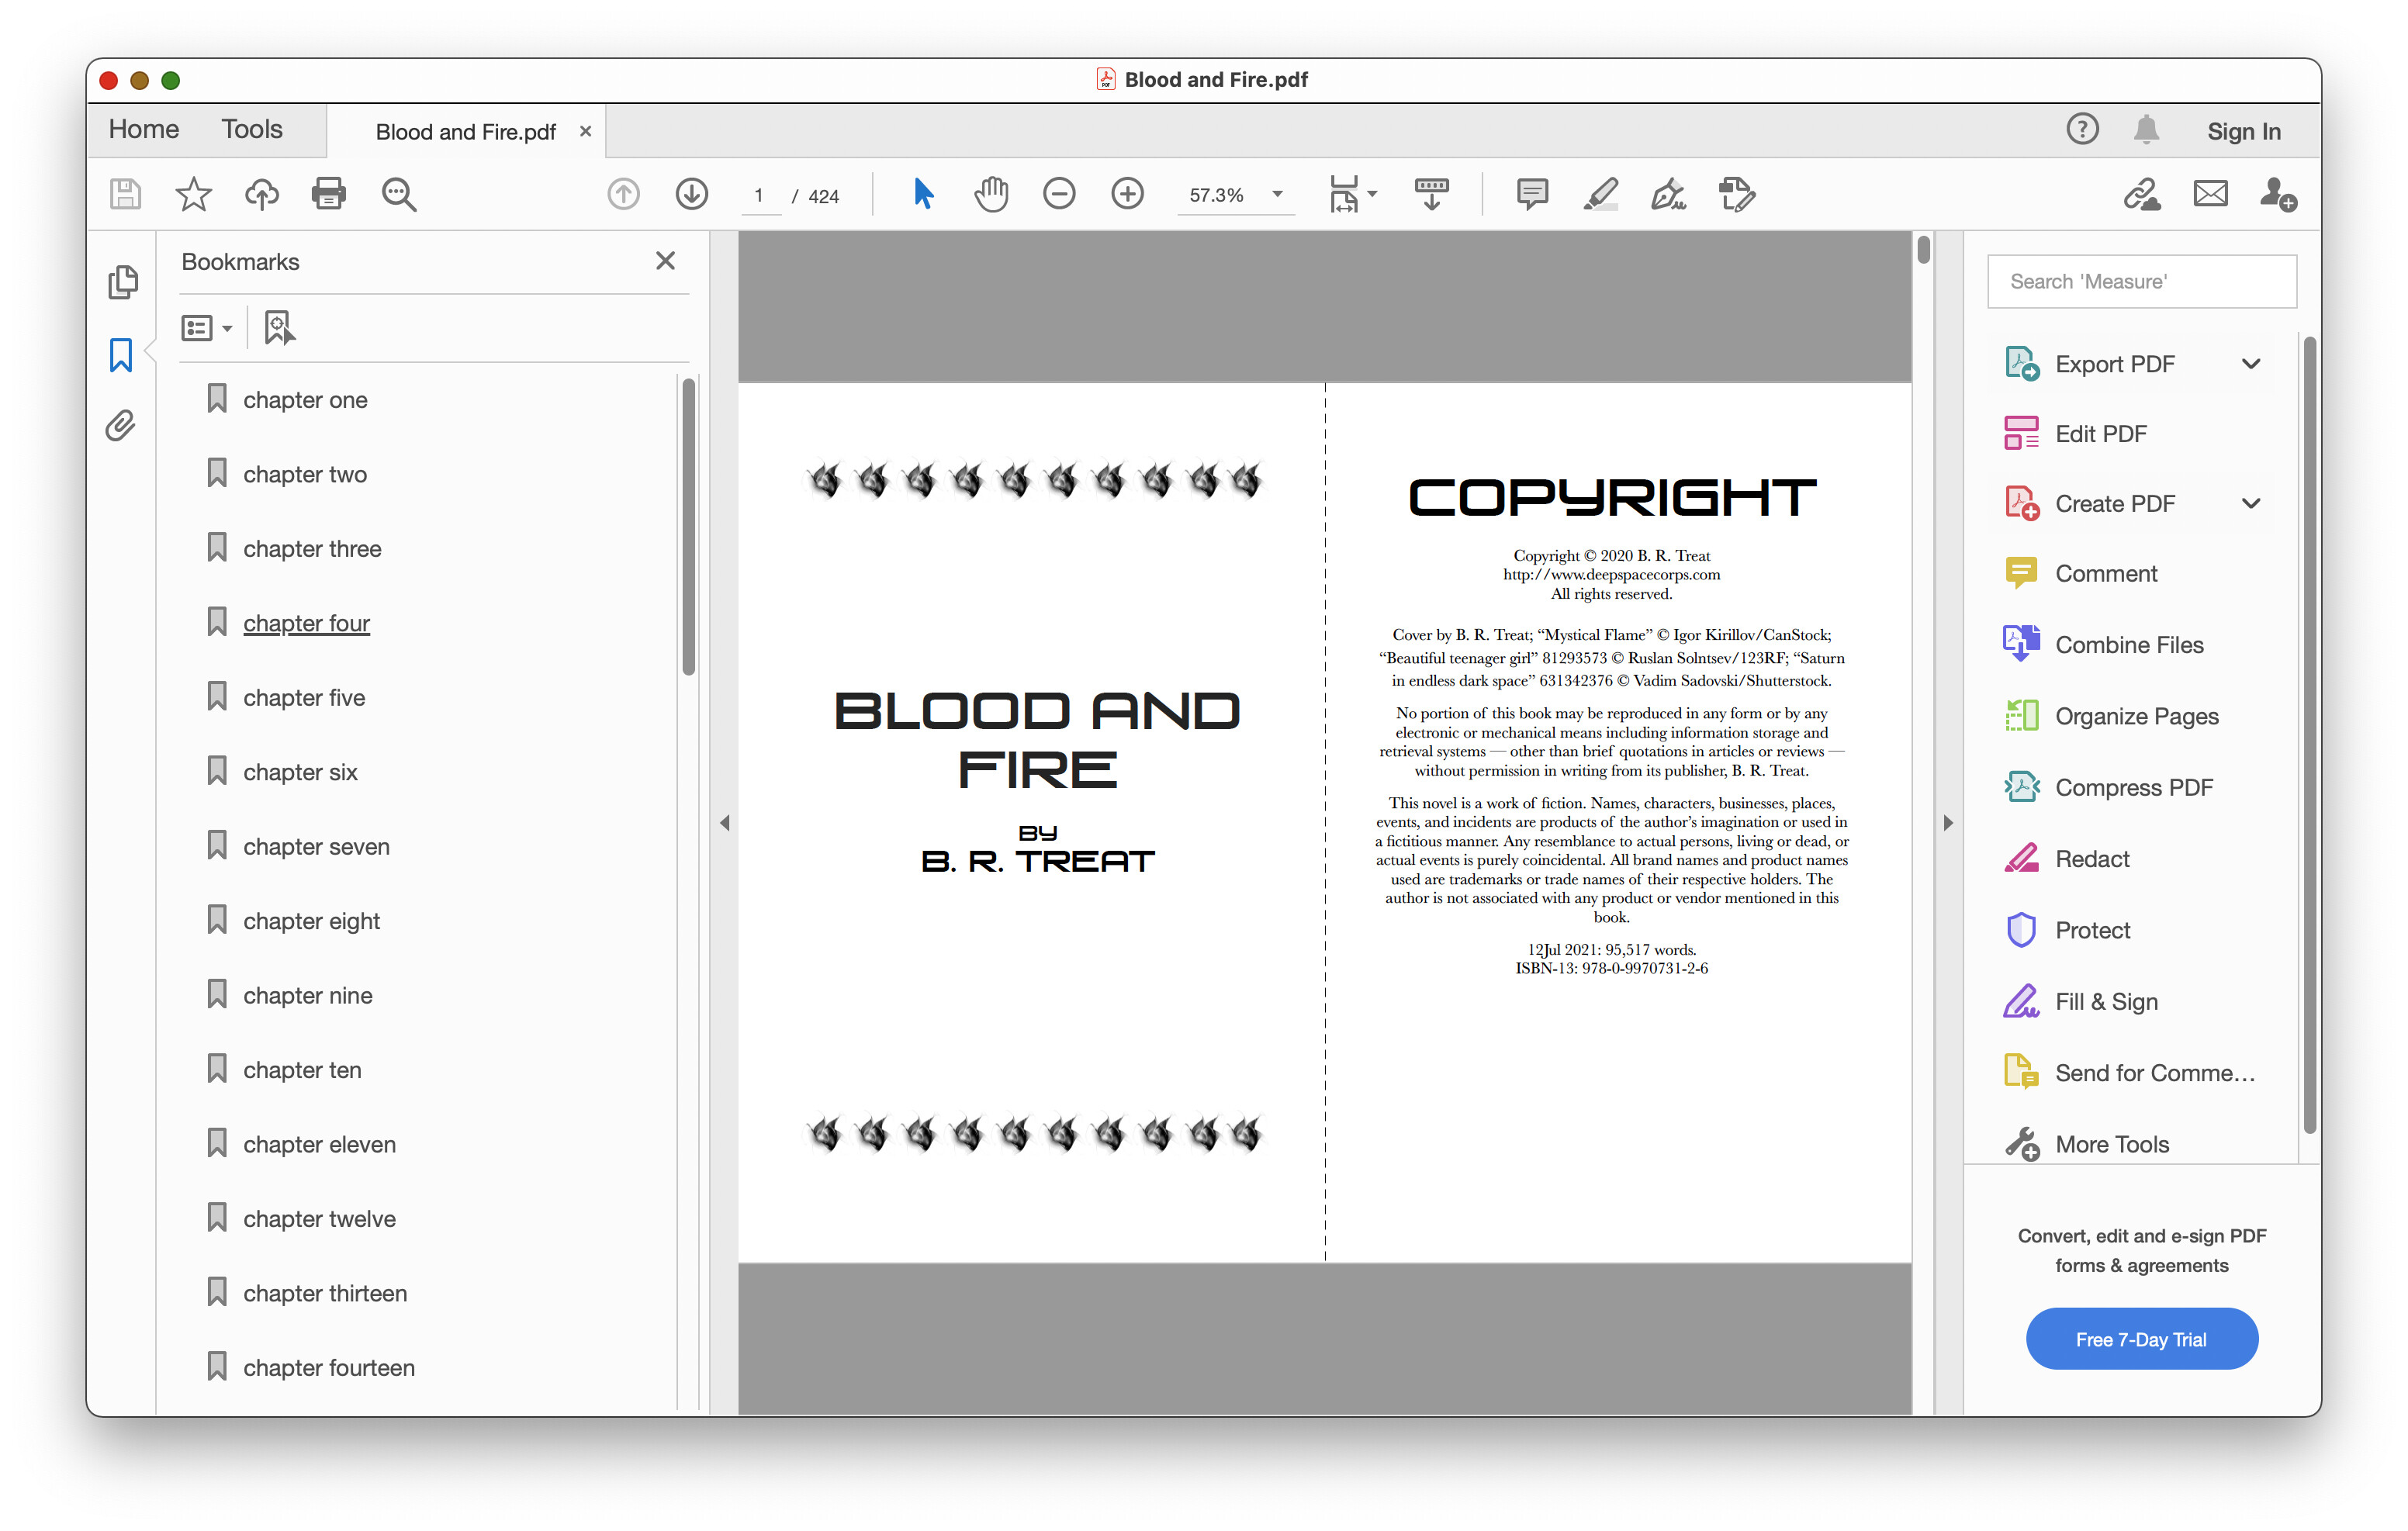Select the Highlight text tool

pyautogui.click(x=1600, y=194)
